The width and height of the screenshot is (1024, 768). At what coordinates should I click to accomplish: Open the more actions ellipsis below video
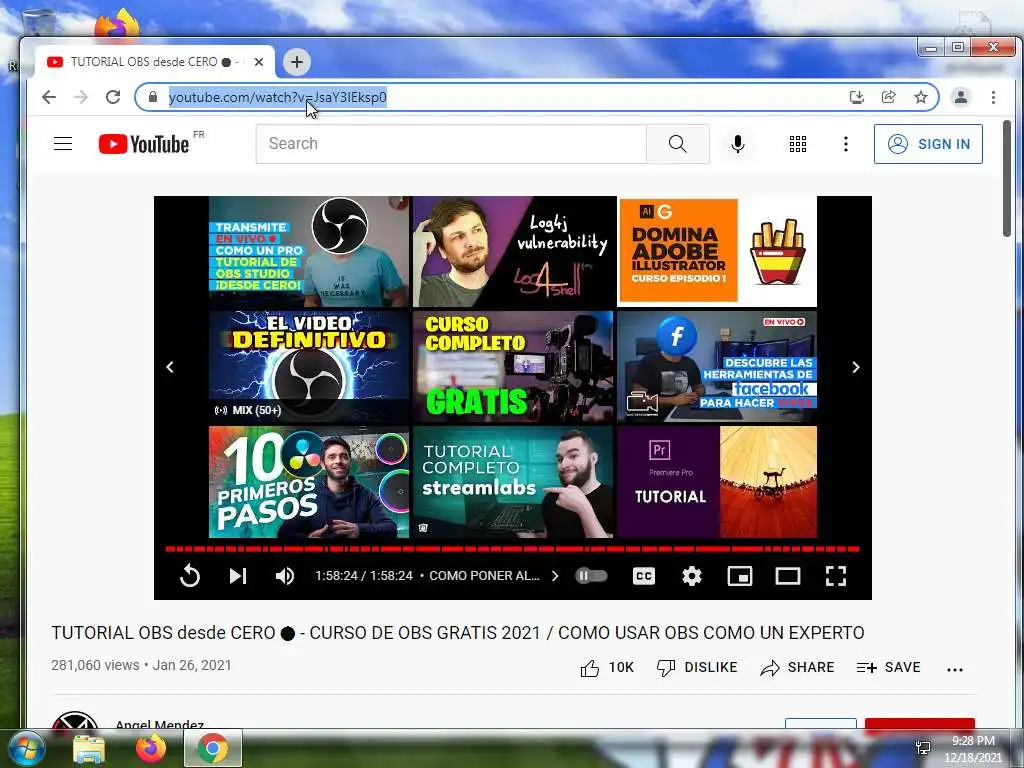coord(955,669)
